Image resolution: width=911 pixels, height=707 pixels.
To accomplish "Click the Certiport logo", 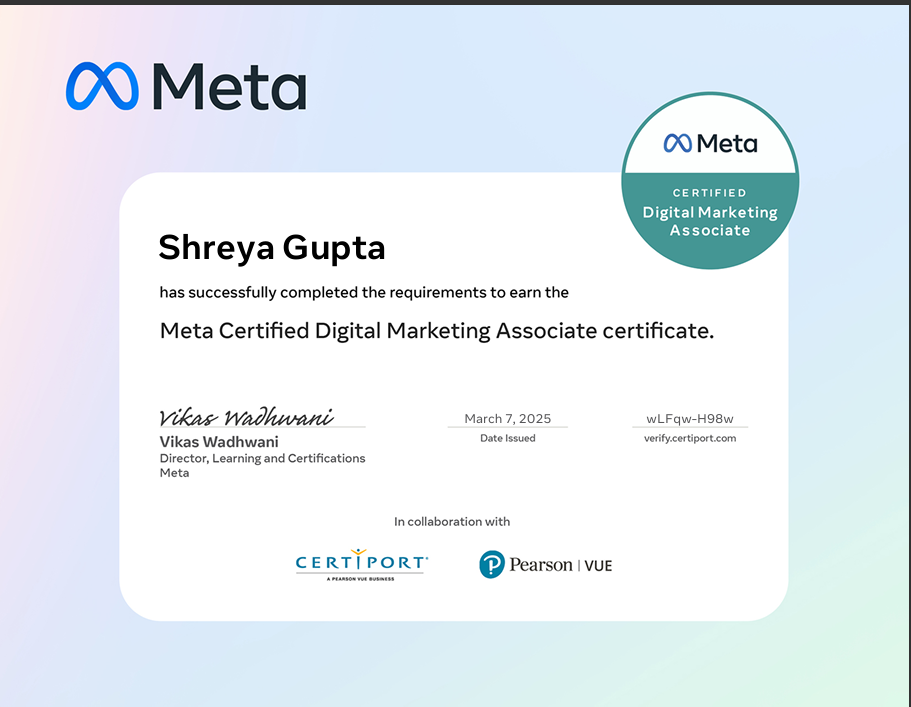I will click(361, 564).
